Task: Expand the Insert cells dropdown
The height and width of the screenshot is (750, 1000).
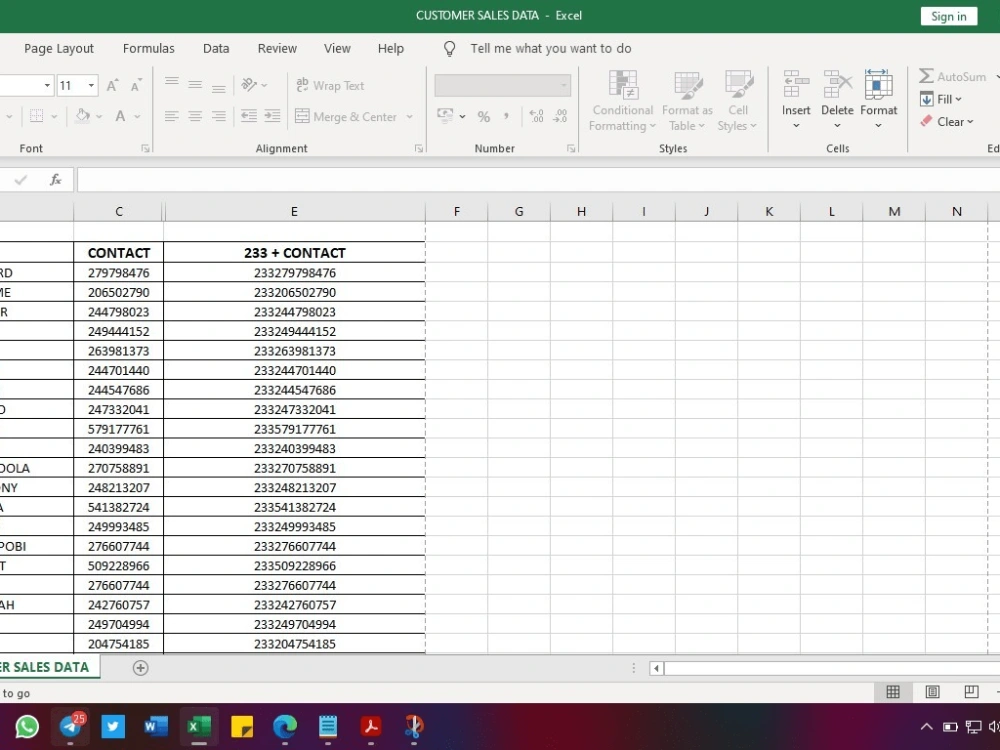Action: point(796,125)
